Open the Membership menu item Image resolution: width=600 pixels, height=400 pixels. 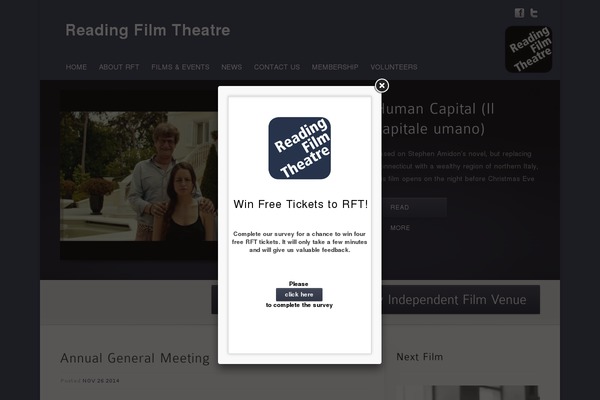[x=335, y=67]
